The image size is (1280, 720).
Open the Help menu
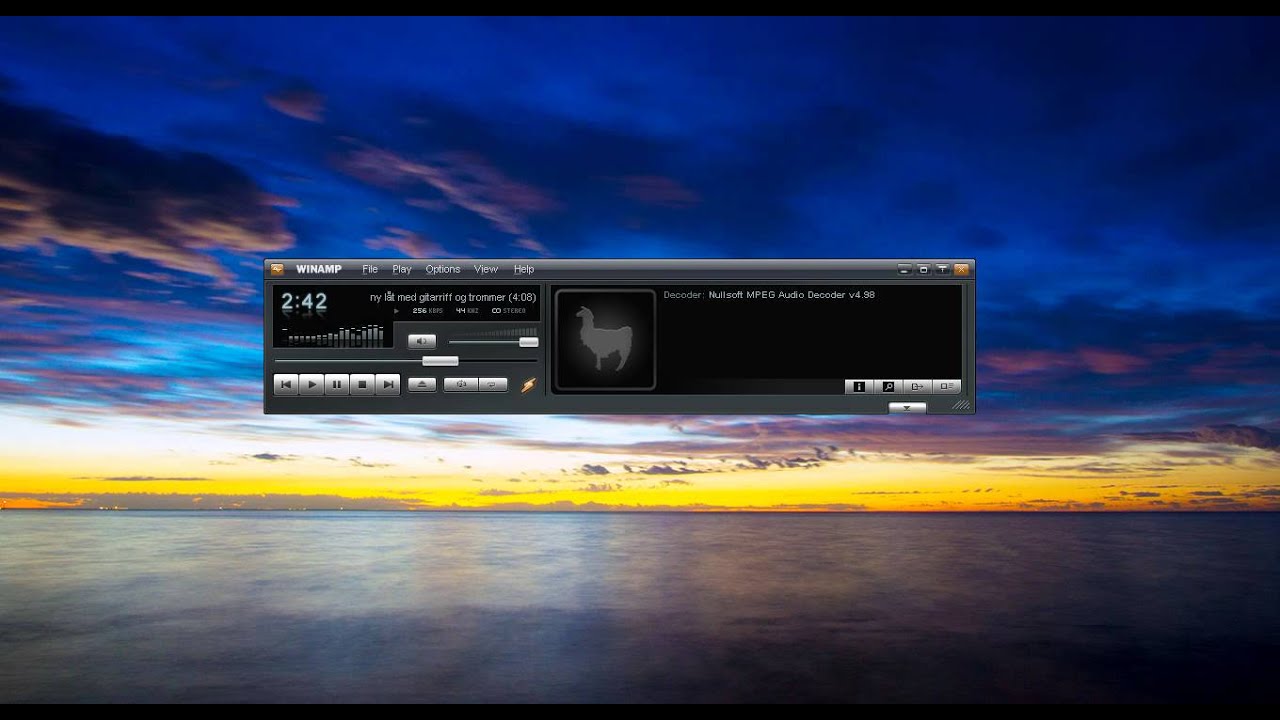pos(524,269)
